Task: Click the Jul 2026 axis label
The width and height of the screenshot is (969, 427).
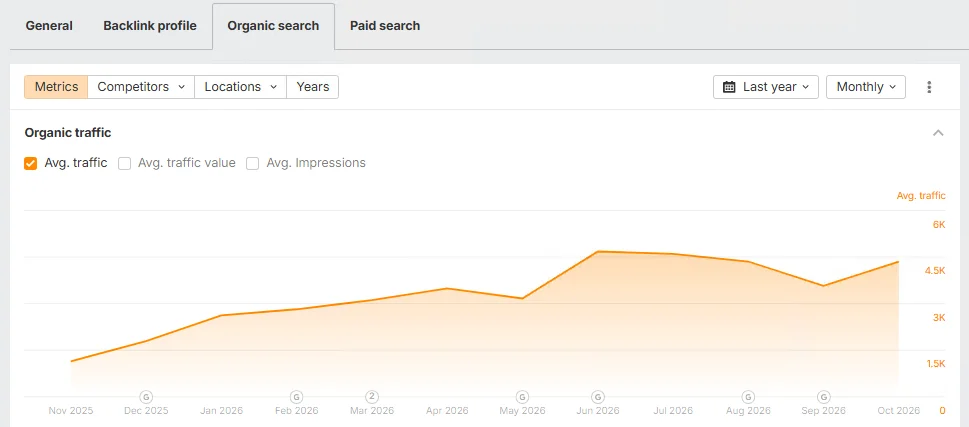Action: [x=672, y=411]
